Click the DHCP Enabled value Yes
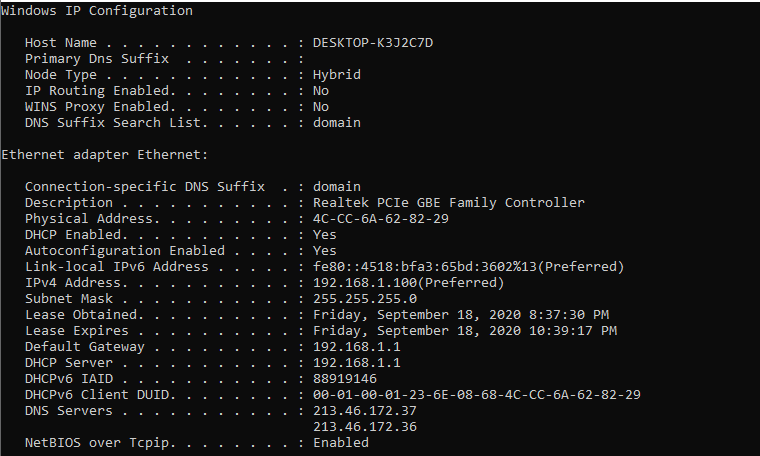This screenshot has height=456, width=760. (x=325, y=235)
